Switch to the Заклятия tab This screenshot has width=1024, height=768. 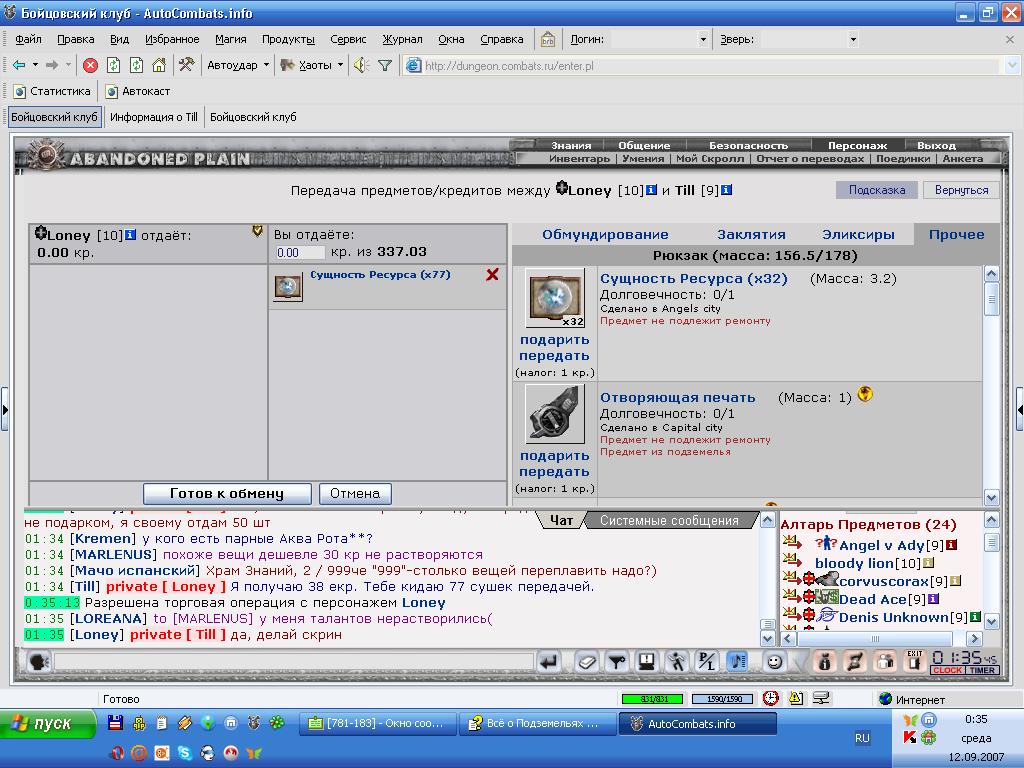tap(751, 234)
